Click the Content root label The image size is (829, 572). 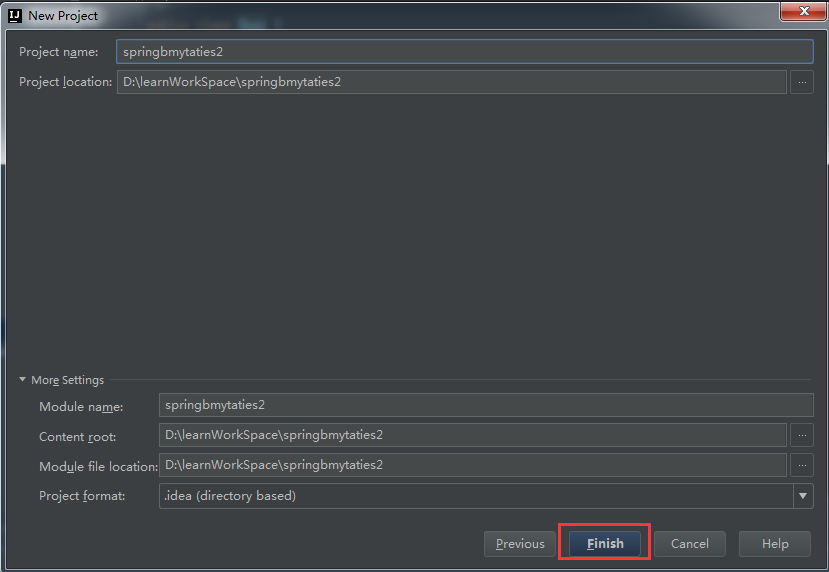(x=78, y=437)
